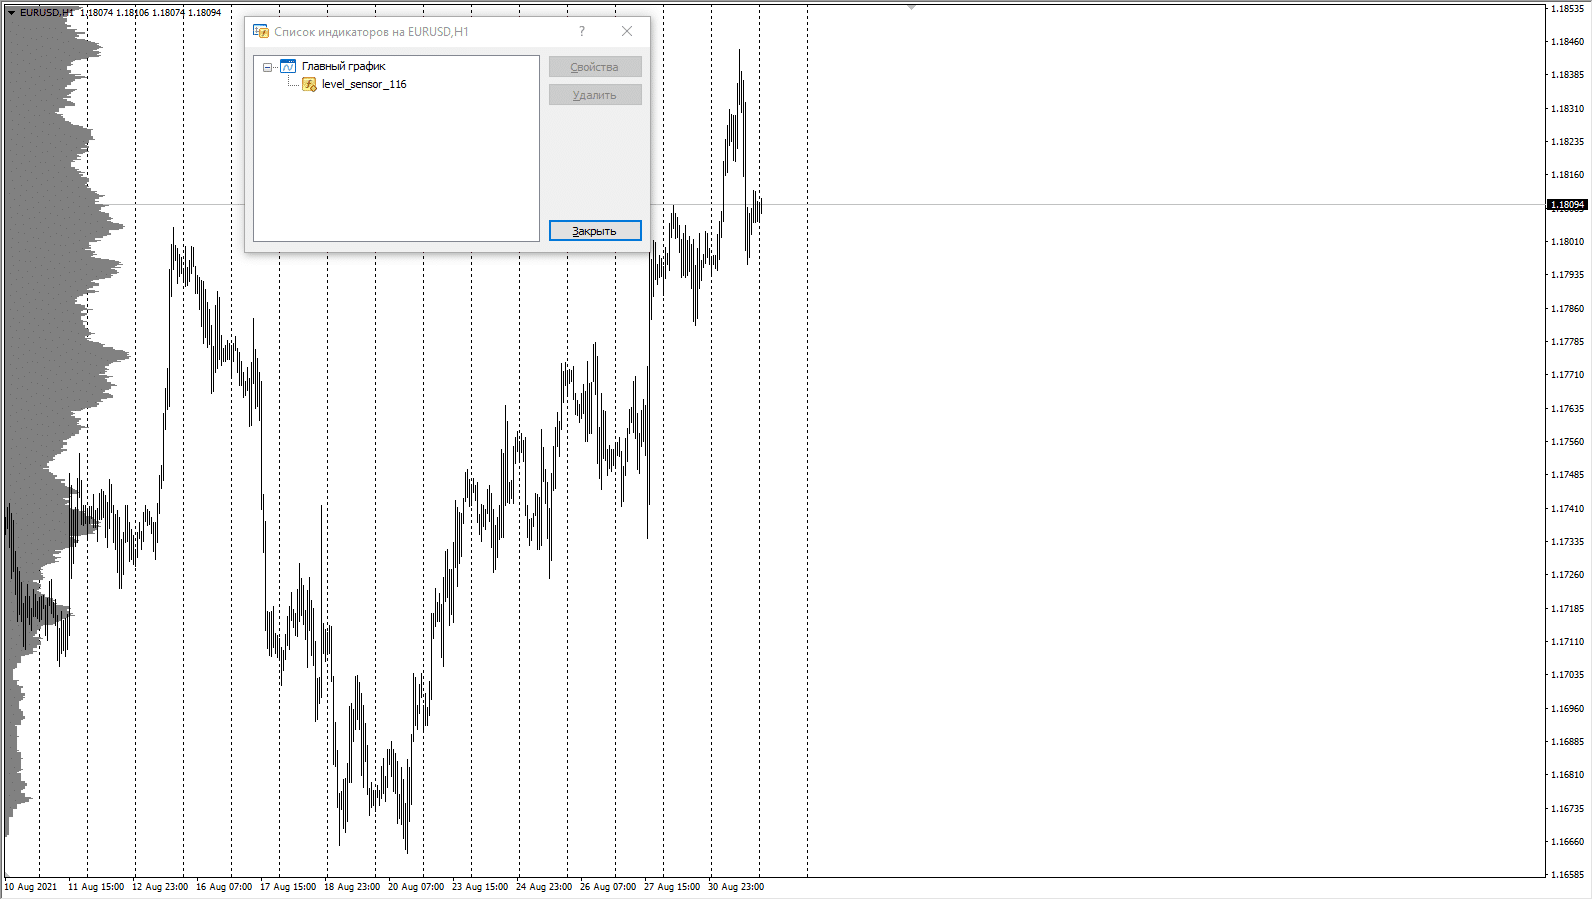This screenshot has width=1593, height=900.
Task: Close the indicator list dialog with X
Action: (627, 31)
